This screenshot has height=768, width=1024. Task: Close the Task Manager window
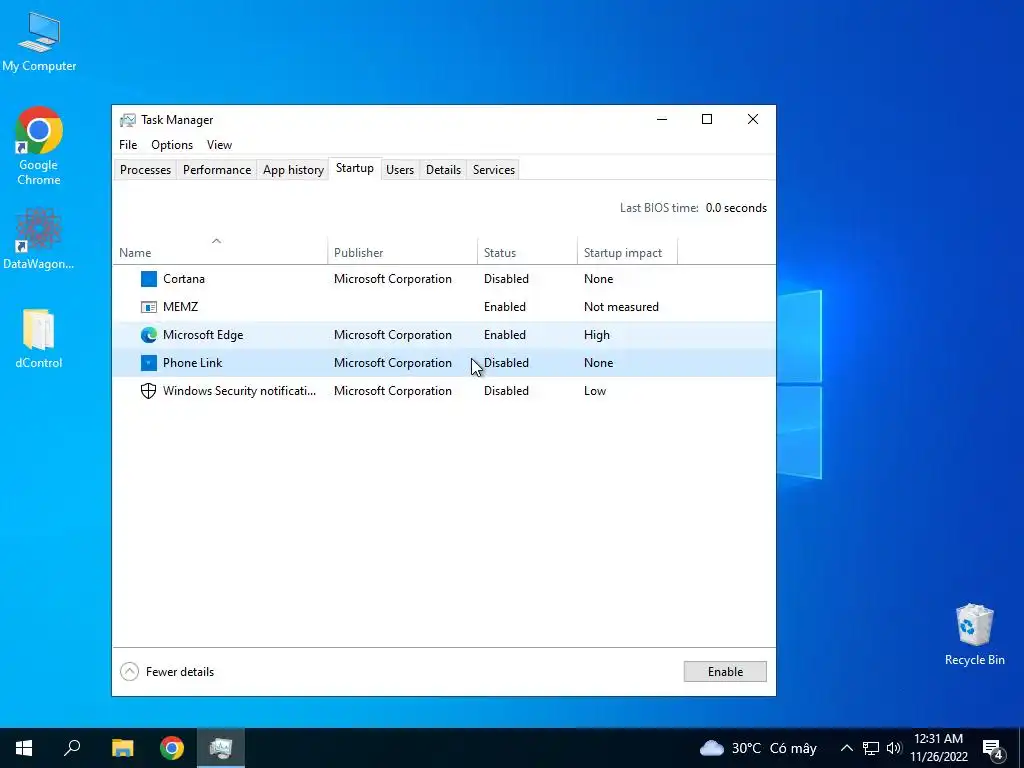pyautogui.click(x=752, y=120)
